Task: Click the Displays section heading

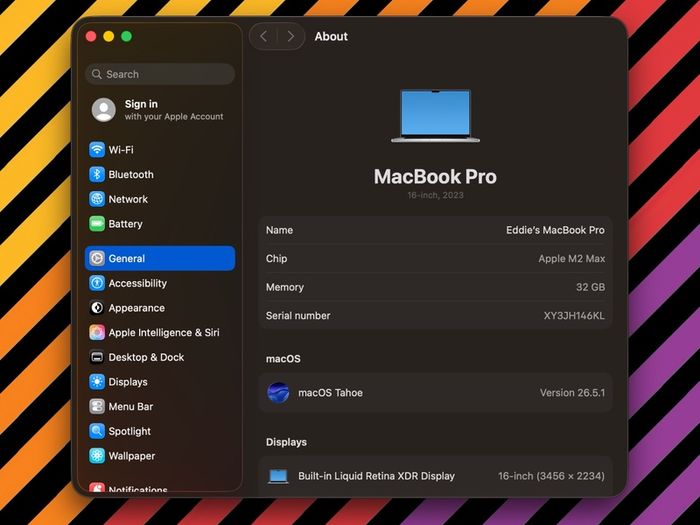Action: point(286,442)
